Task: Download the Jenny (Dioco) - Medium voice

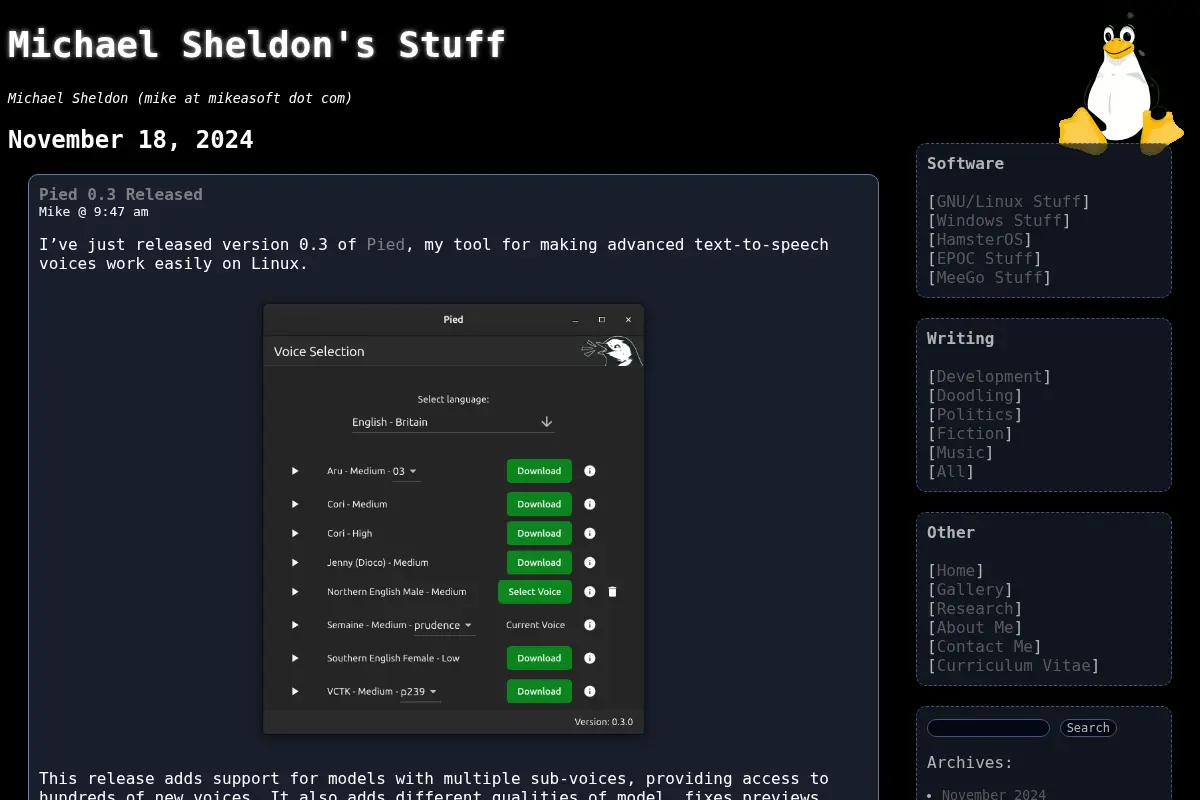Action: click(539, 562)
